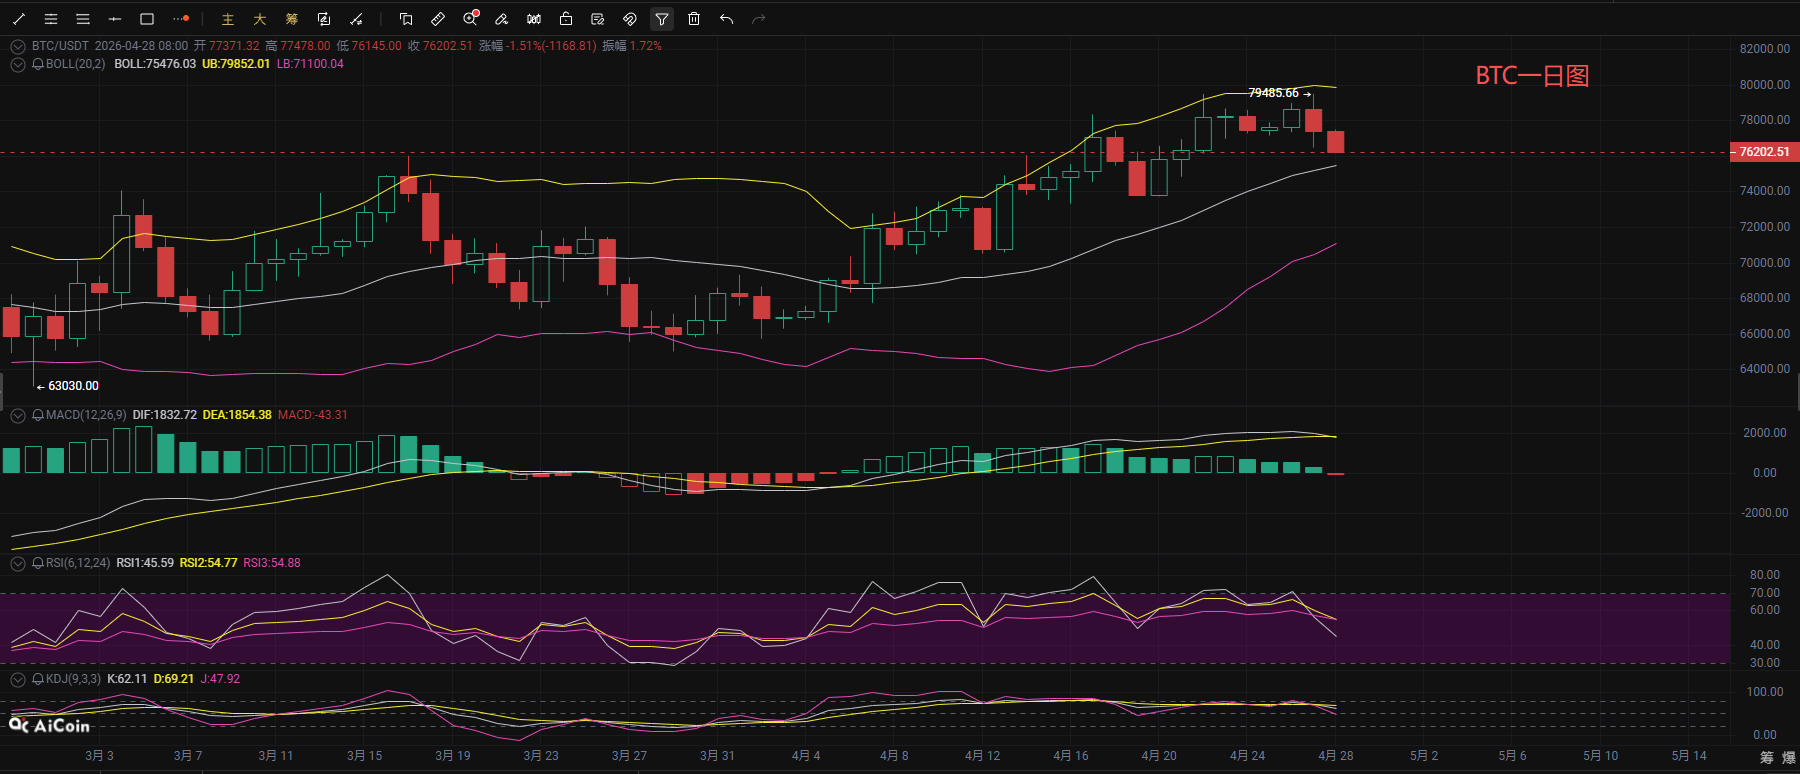Select the eraser brush tool
Viewport: 1800px width, 774px height.
tap(502, 19)
